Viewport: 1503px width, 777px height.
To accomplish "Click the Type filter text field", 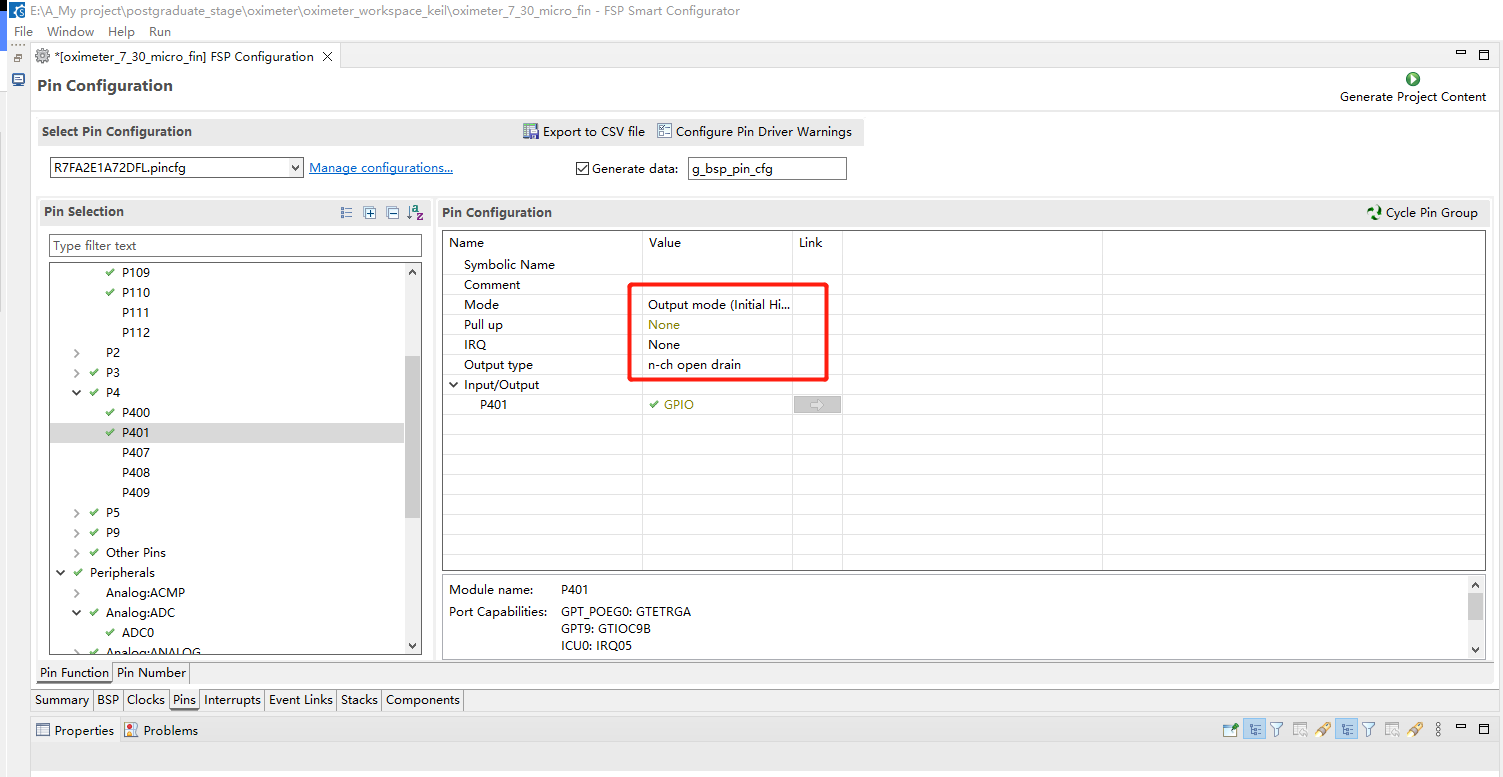I will (236, 246).
